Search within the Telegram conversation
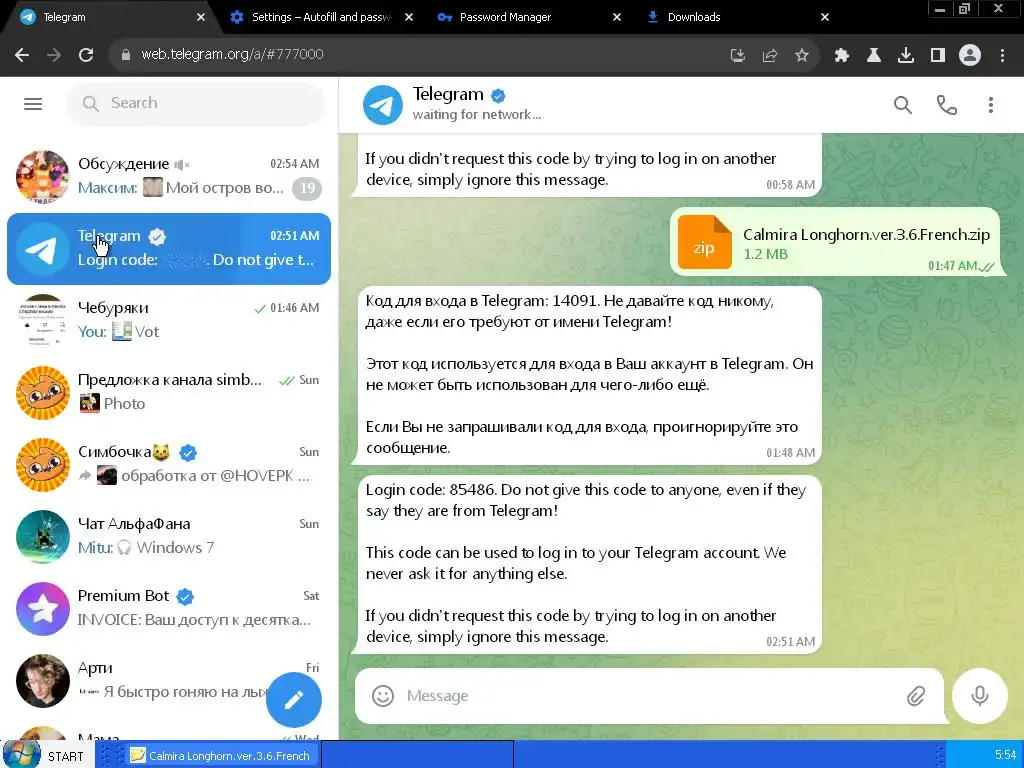Image resolution: width=1024 pixels, height=768 pixels. [903, 104]
